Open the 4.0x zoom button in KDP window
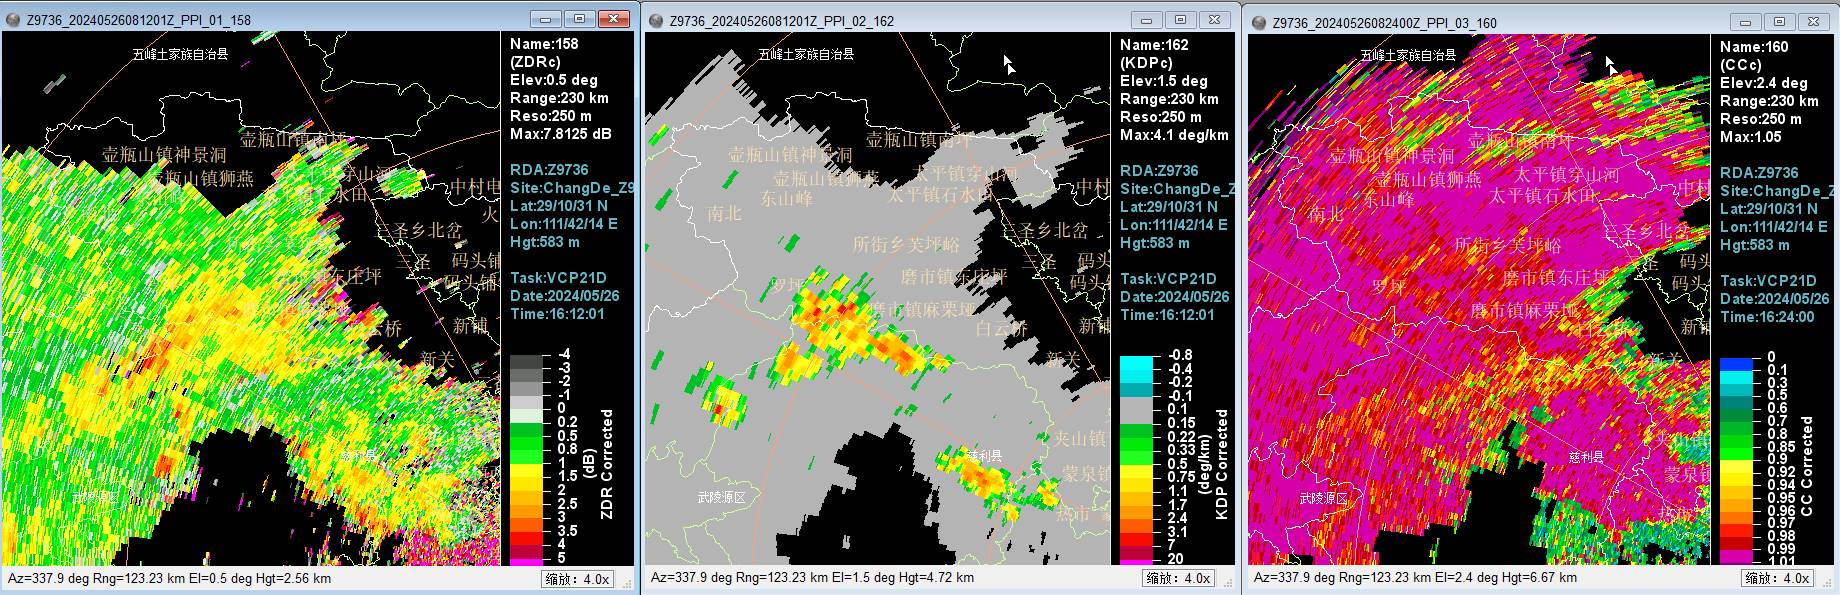Viewport: 1840px width, 595px height. pos(1179,578)
